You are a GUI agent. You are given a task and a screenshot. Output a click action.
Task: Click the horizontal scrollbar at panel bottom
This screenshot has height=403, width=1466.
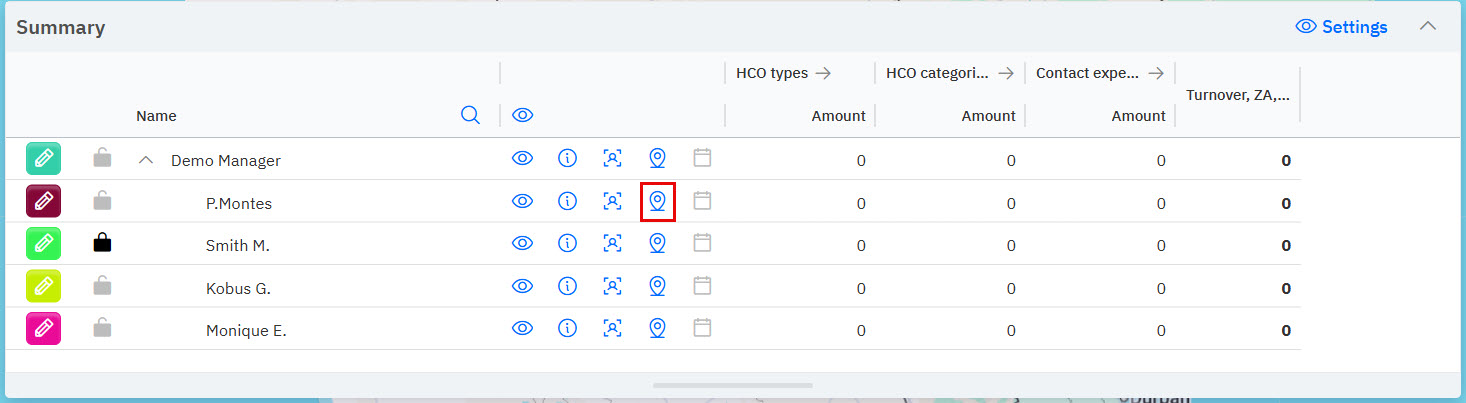click(732, 385)
